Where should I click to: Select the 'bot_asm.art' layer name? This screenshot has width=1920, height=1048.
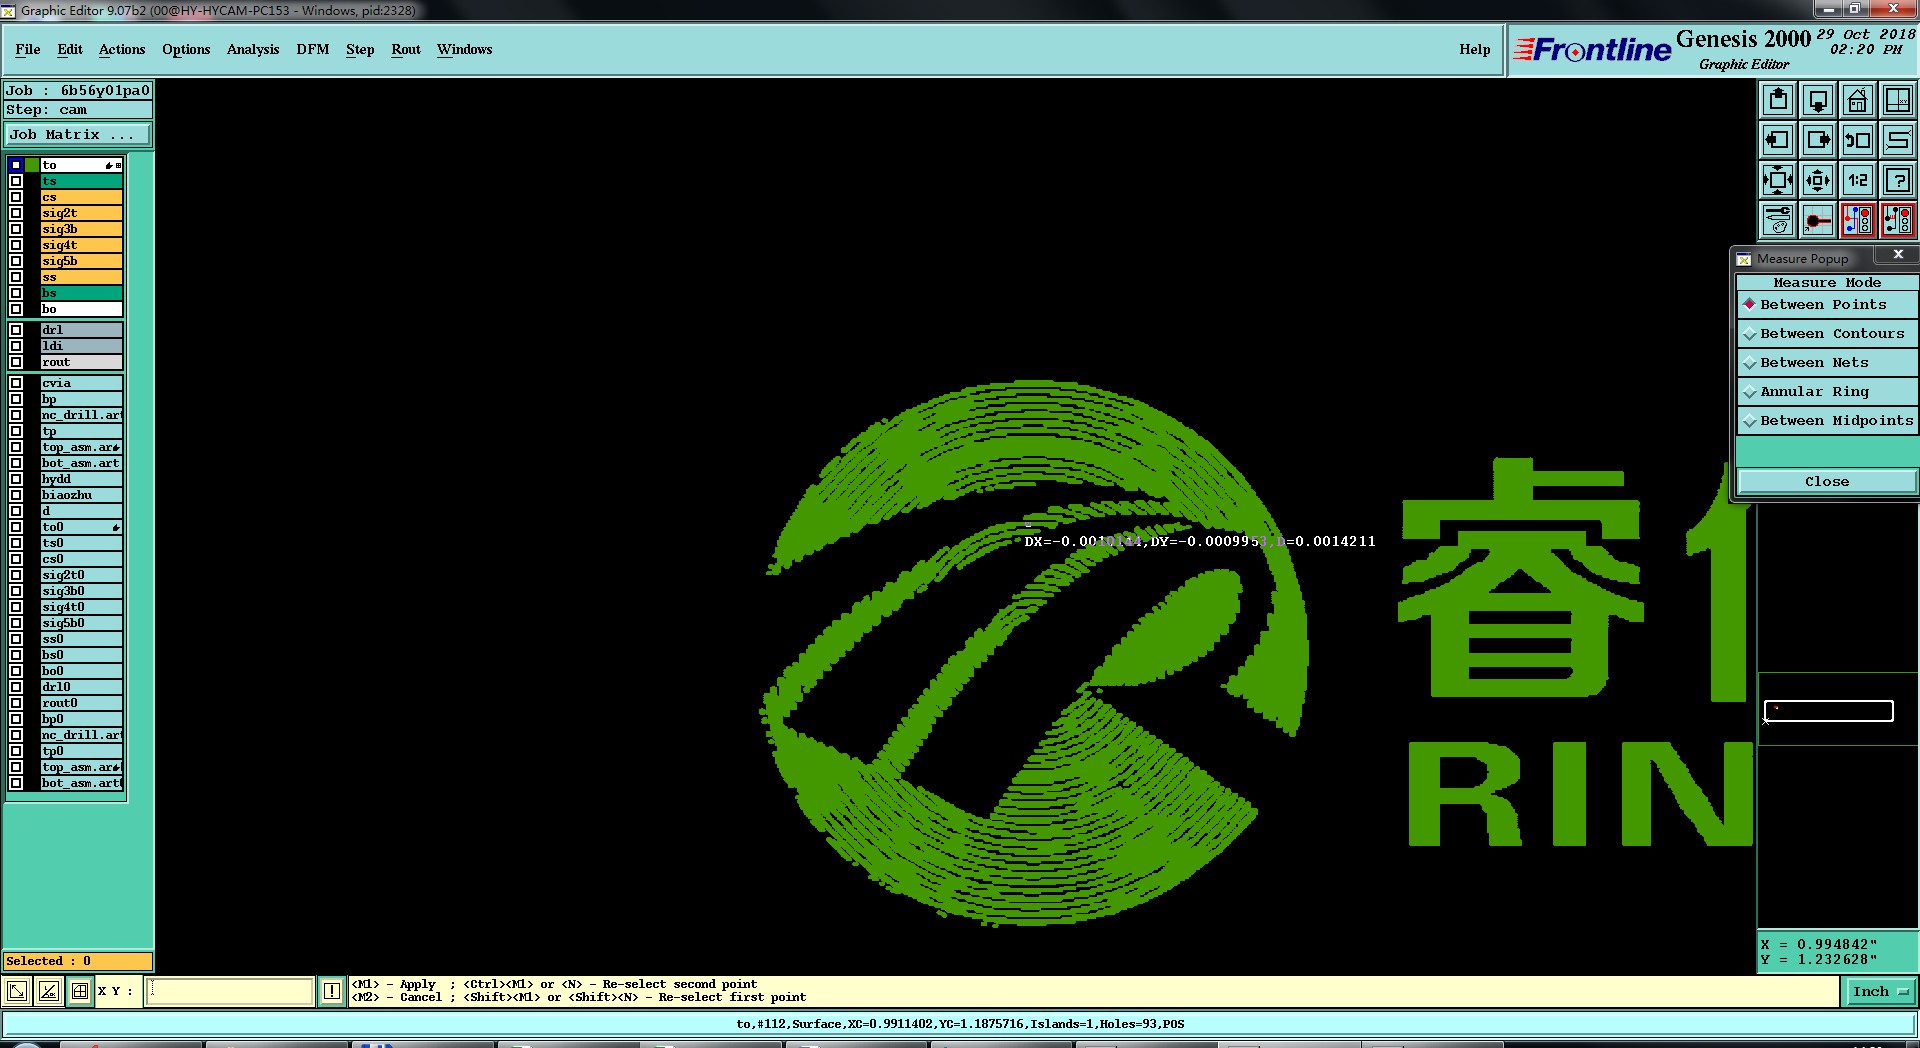pos(81,463)
